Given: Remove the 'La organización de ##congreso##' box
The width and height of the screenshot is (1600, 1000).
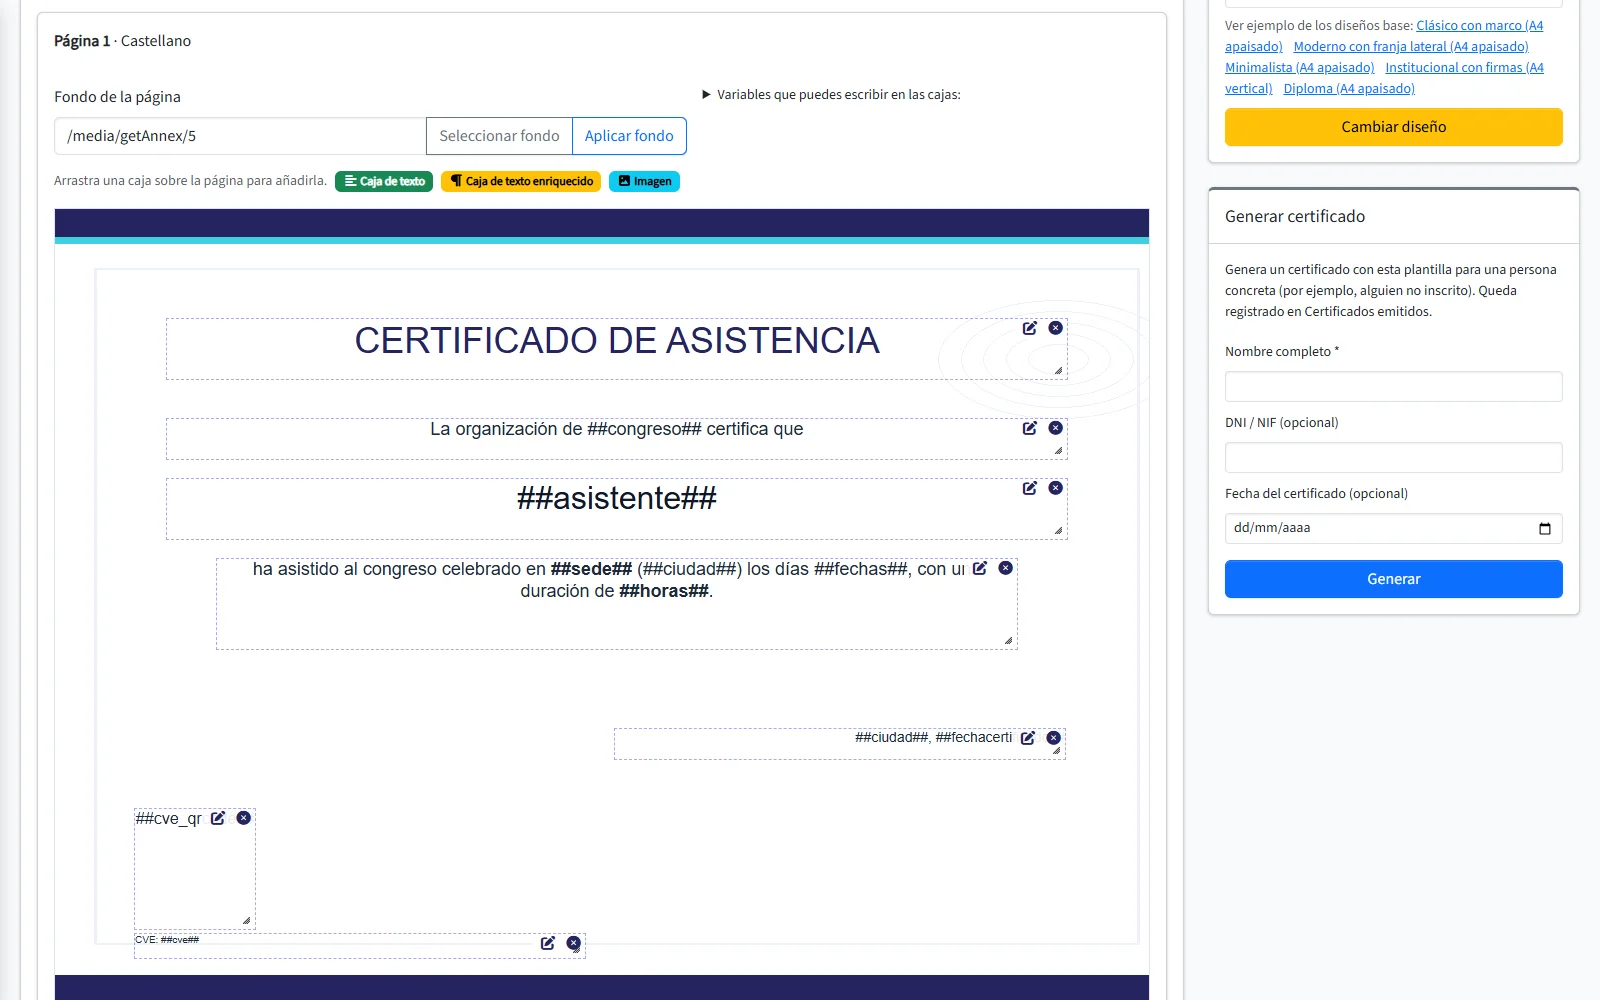Looking at the screenshot, I should 1055,428.
